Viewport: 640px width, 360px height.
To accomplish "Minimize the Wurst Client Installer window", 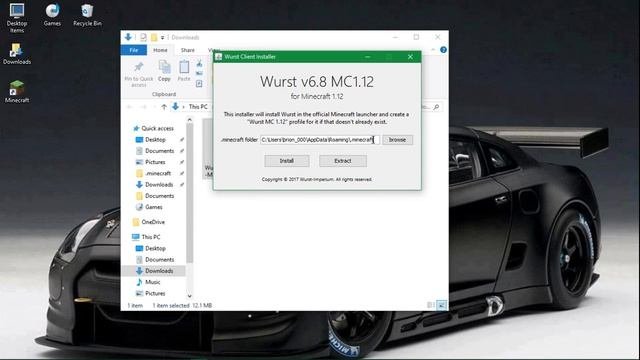I will click(367, 57).
